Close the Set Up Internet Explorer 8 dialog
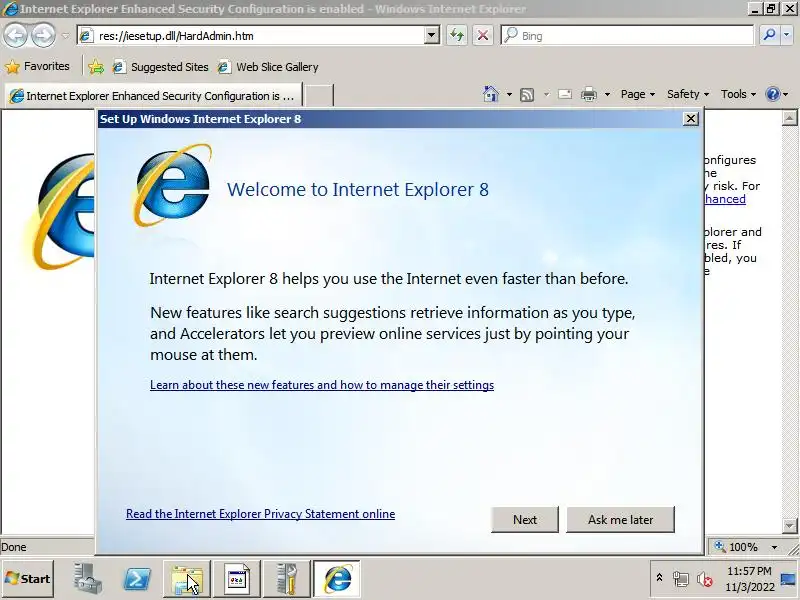 point(690,119)
